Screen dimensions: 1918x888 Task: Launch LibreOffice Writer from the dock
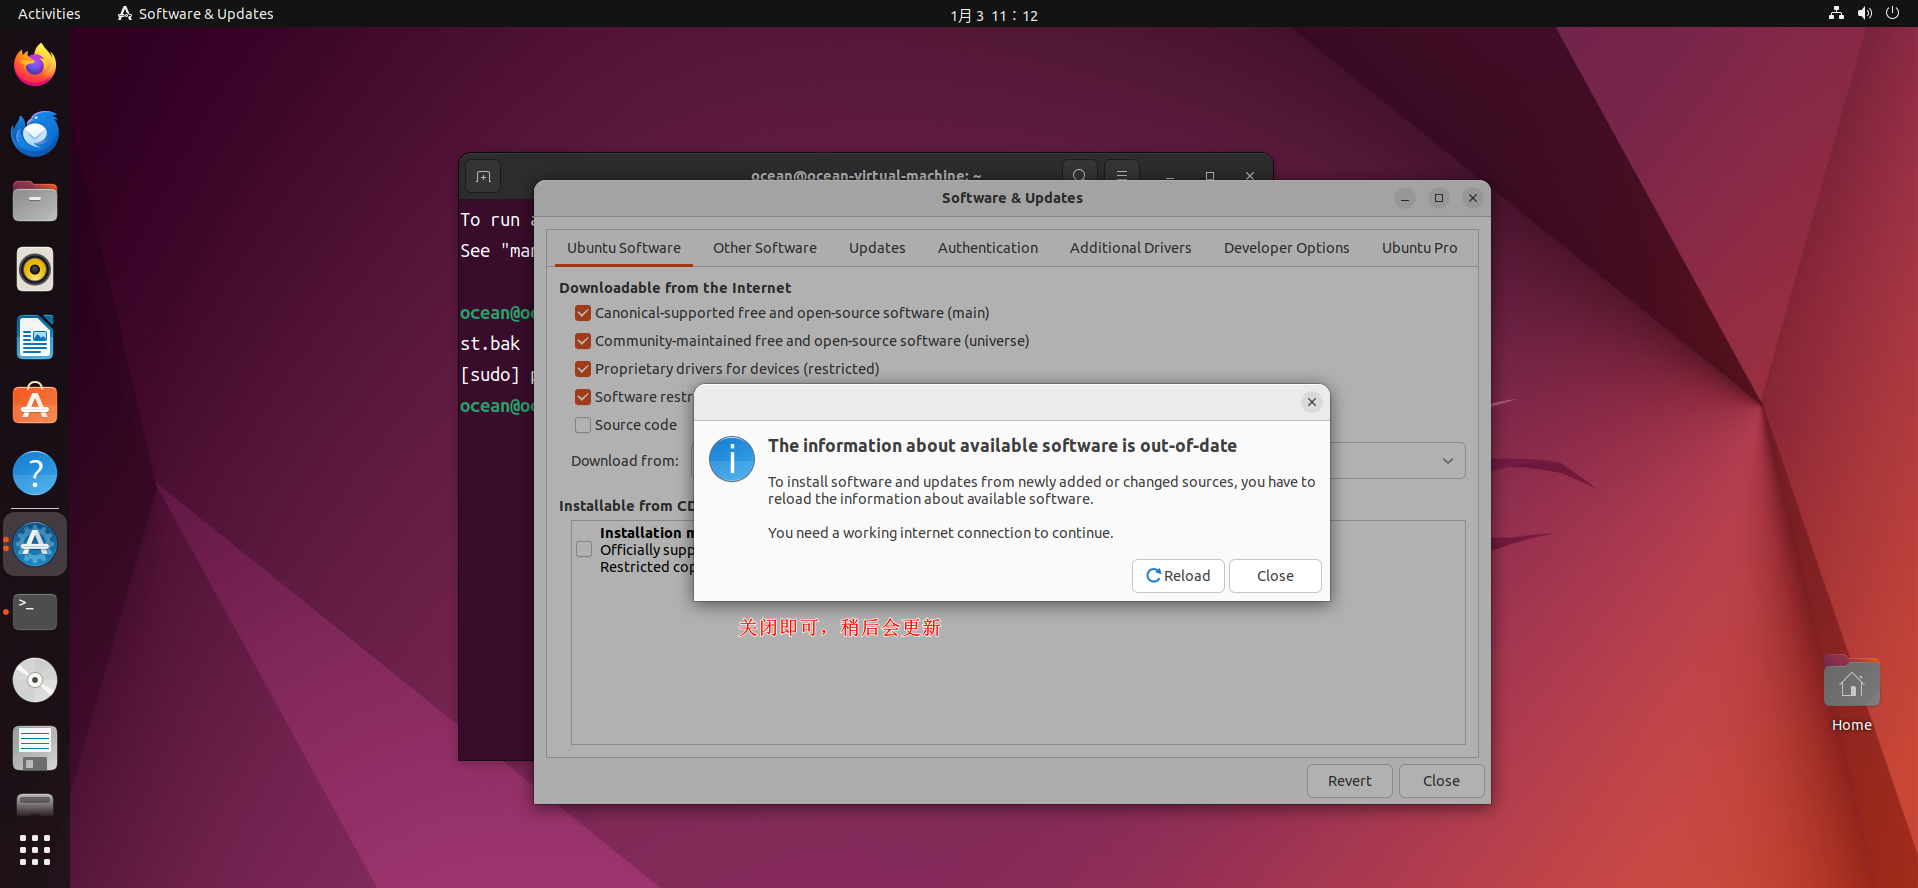[35, 338]
